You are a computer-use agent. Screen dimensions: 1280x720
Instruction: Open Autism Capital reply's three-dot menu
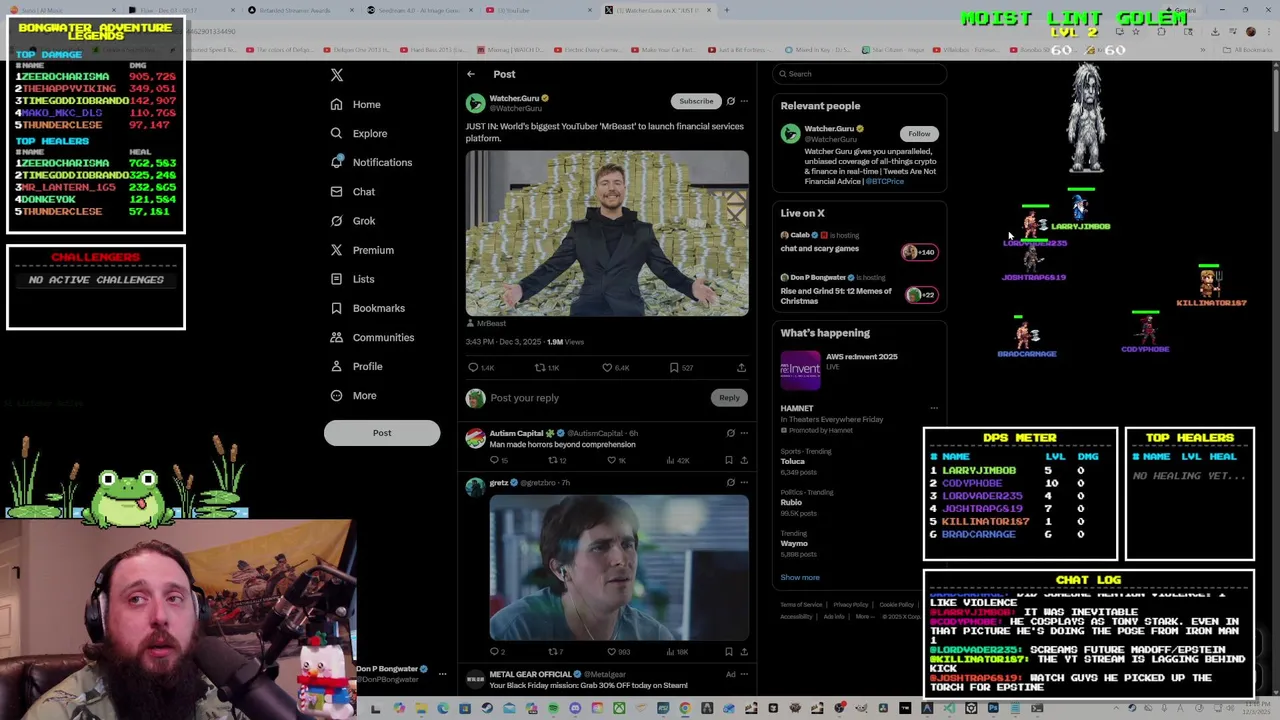[744, 433]
